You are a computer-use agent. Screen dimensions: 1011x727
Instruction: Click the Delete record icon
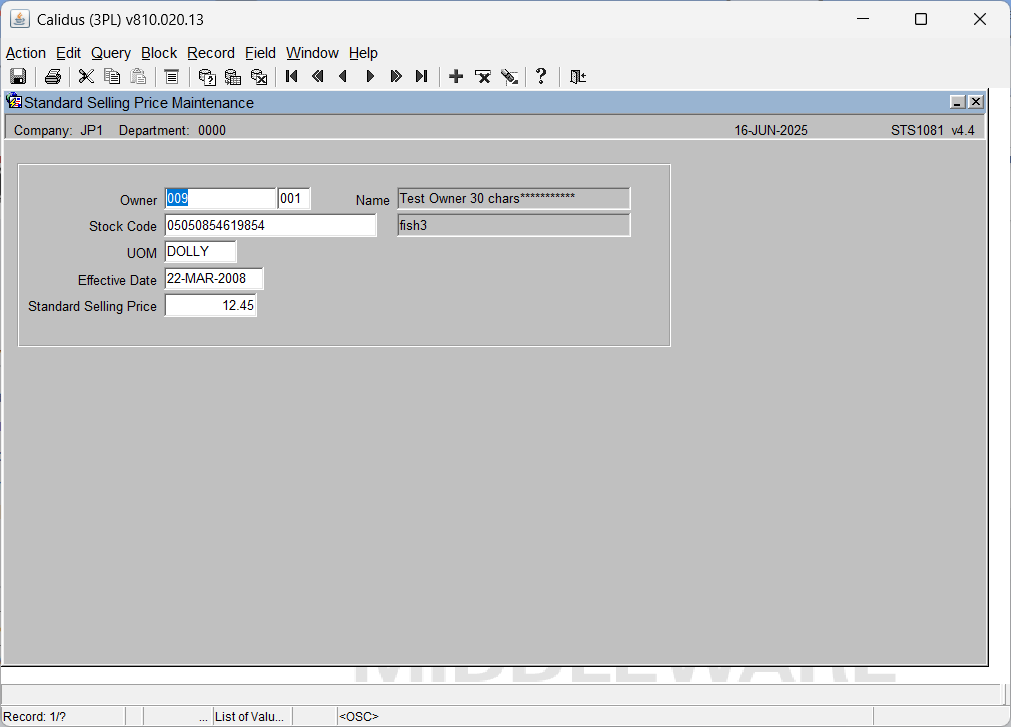pyautogui.click(x=482, y=77)
